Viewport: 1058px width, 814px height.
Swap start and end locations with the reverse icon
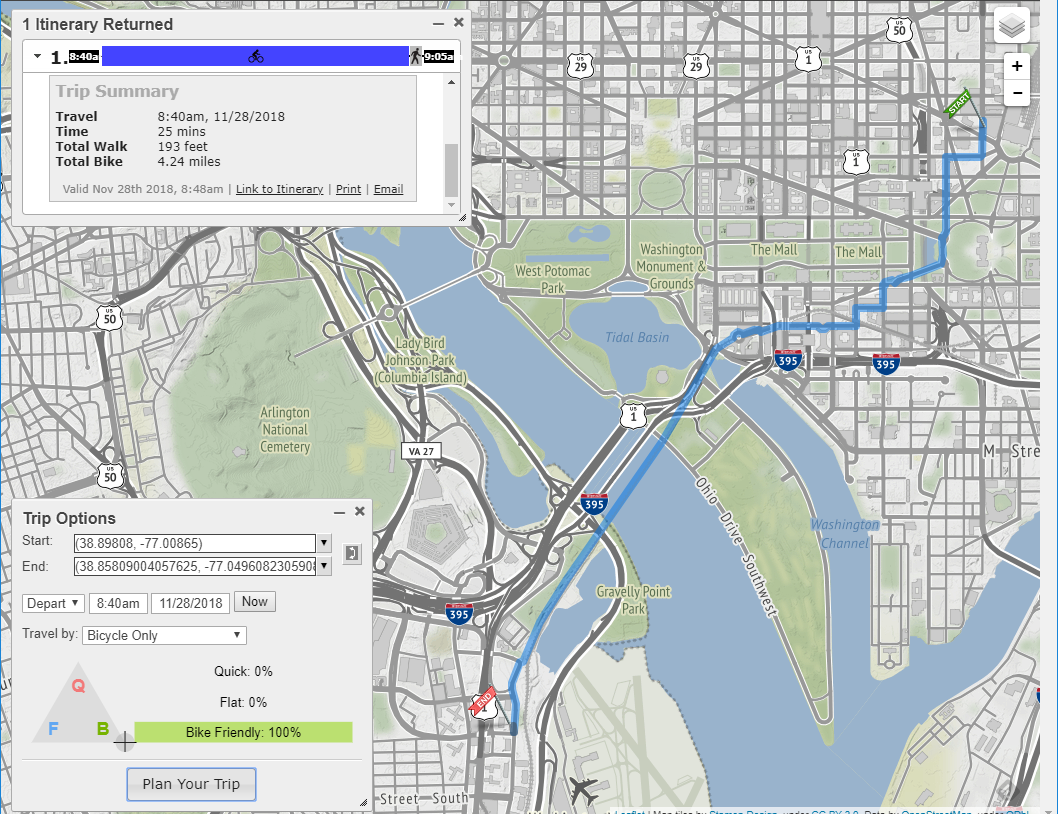[351, 553]
